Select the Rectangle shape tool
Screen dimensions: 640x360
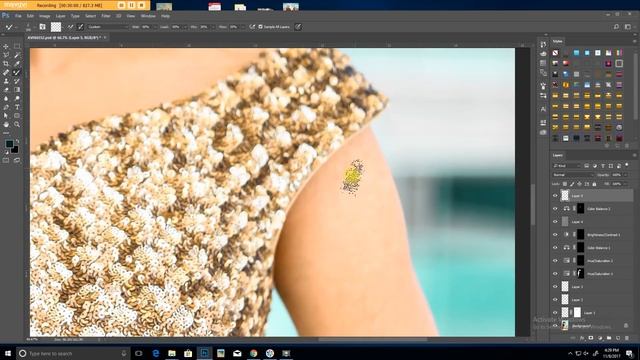coord(17,116)
